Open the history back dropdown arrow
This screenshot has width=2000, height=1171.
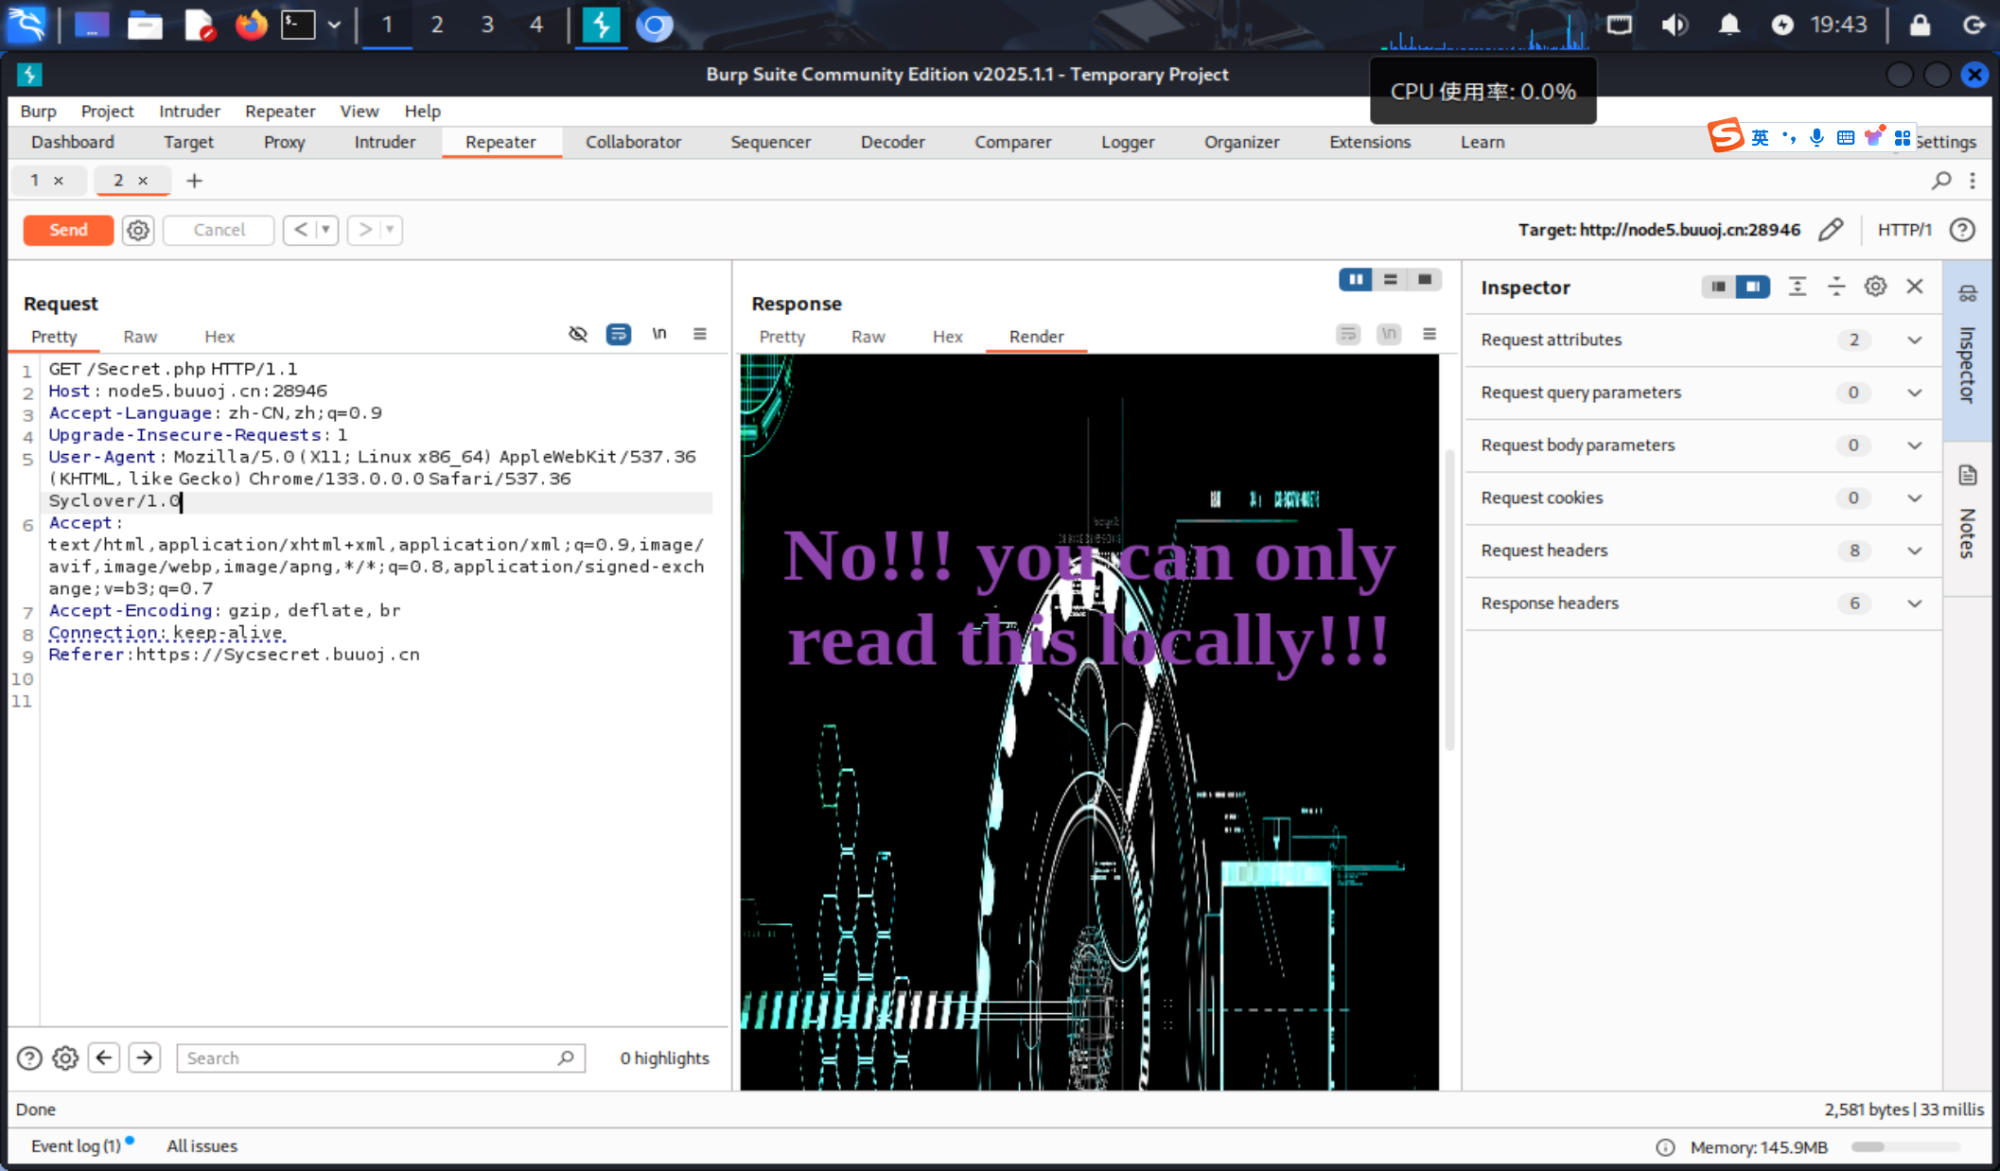[326, 230]
